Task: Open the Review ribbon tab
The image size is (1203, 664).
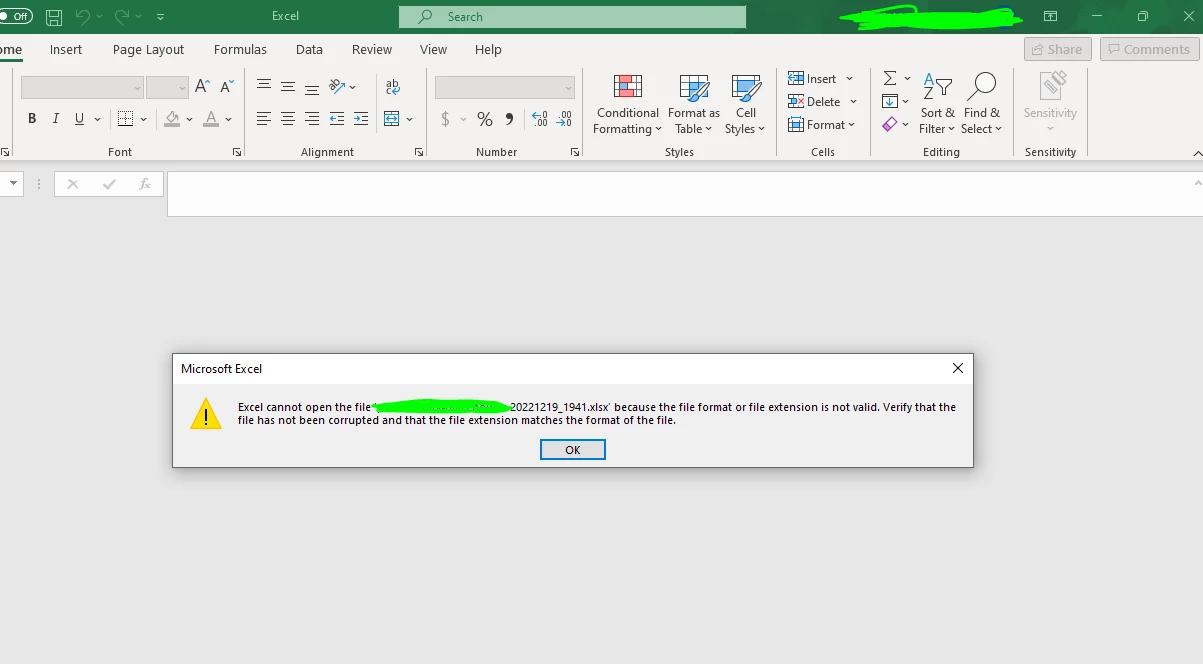Action: pos(372,49)
